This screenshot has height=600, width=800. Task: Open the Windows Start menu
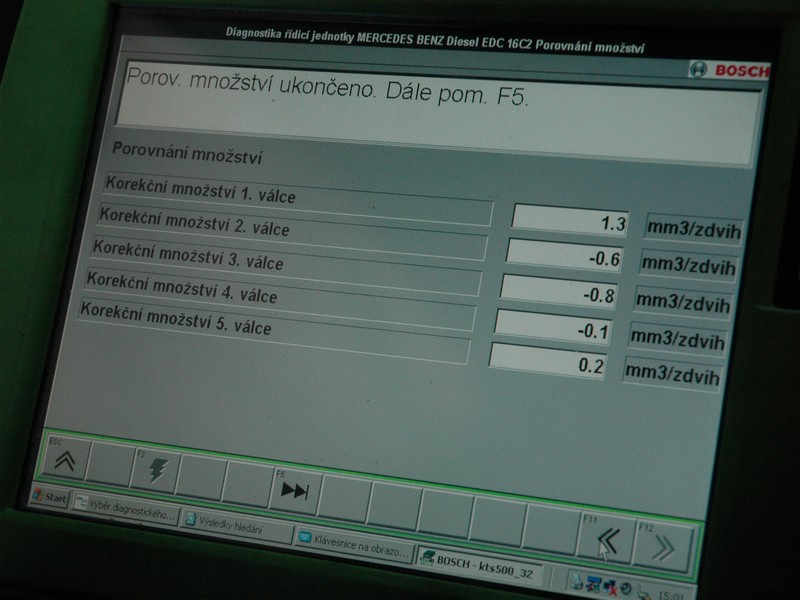49,496
